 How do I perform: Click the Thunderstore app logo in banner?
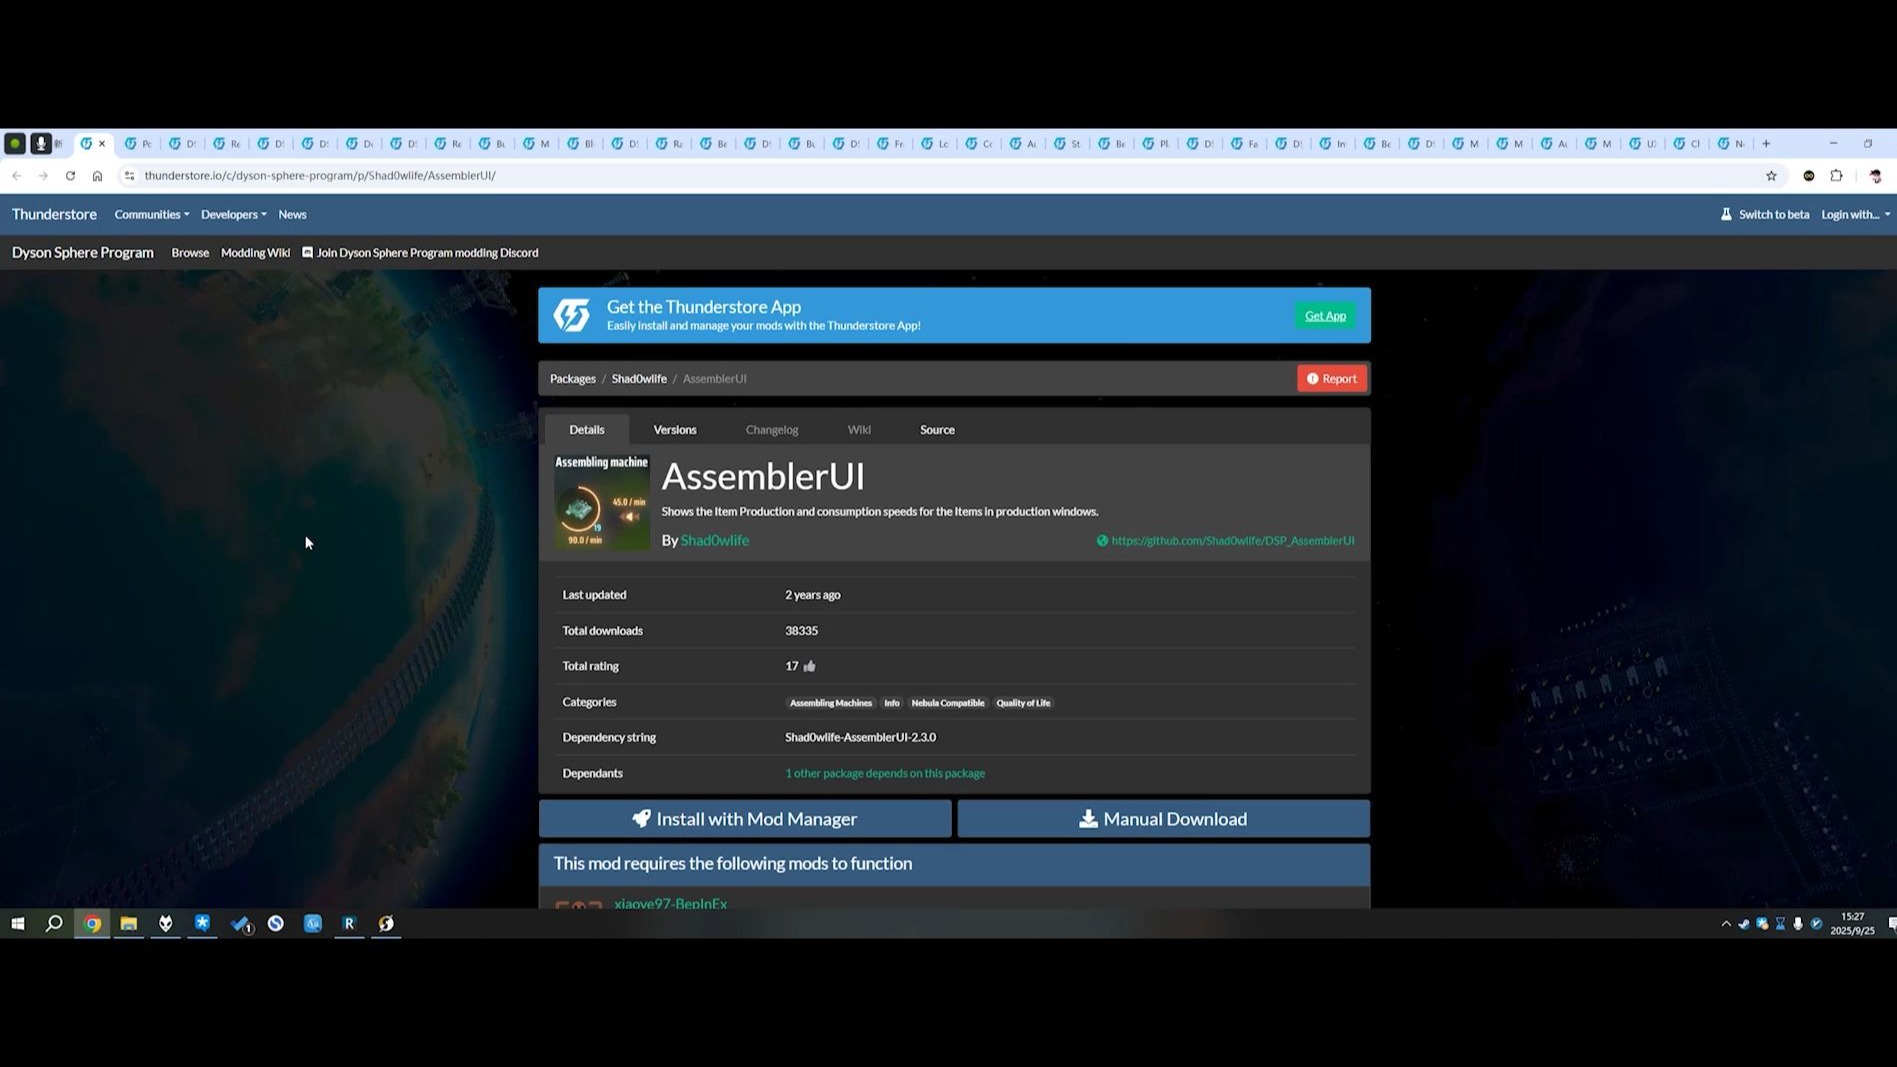(572, 315)
